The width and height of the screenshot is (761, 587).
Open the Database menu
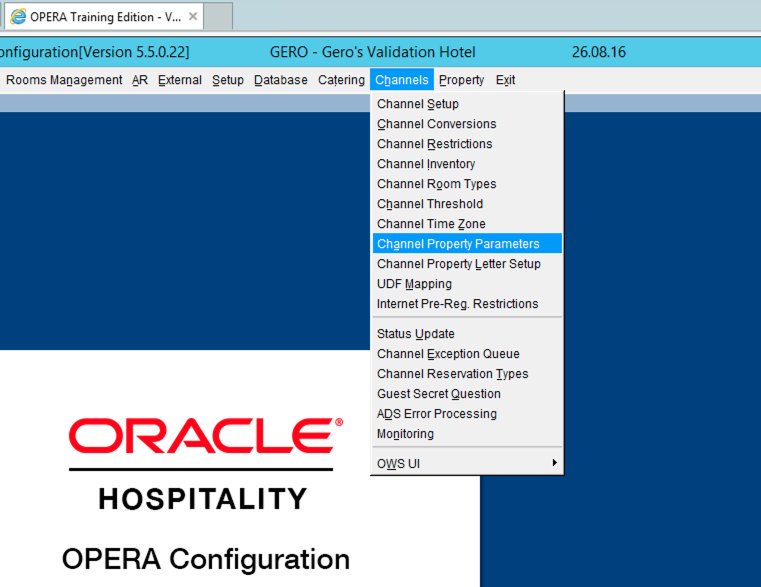click(281, 80)
